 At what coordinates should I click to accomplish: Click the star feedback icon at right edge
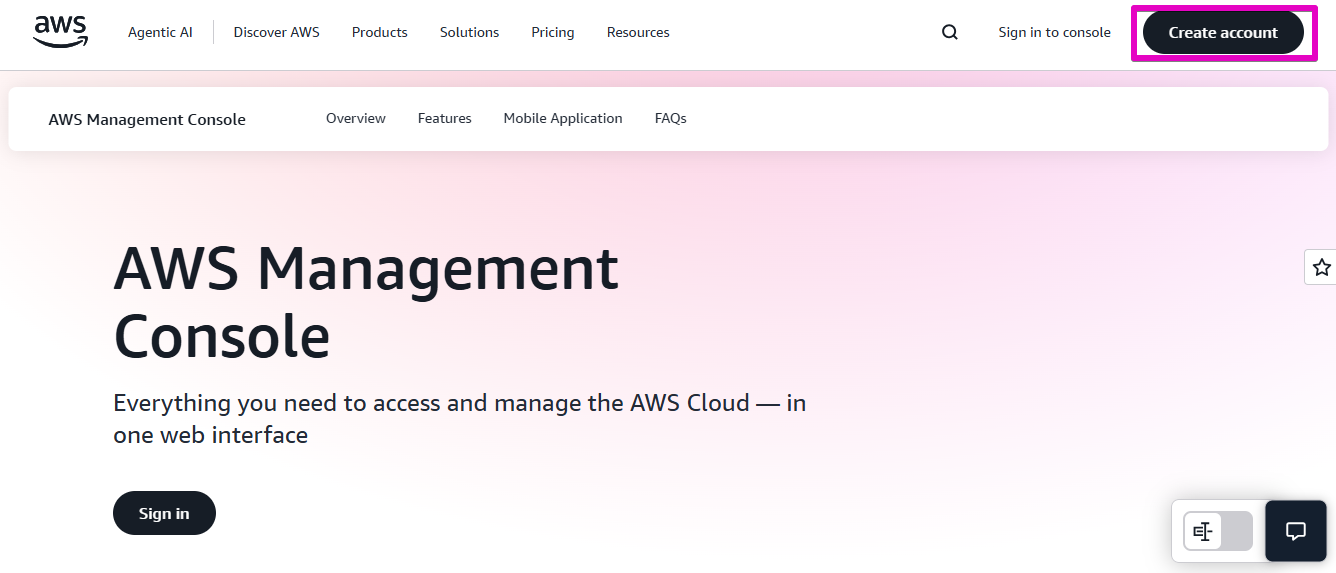(1321, 267)
